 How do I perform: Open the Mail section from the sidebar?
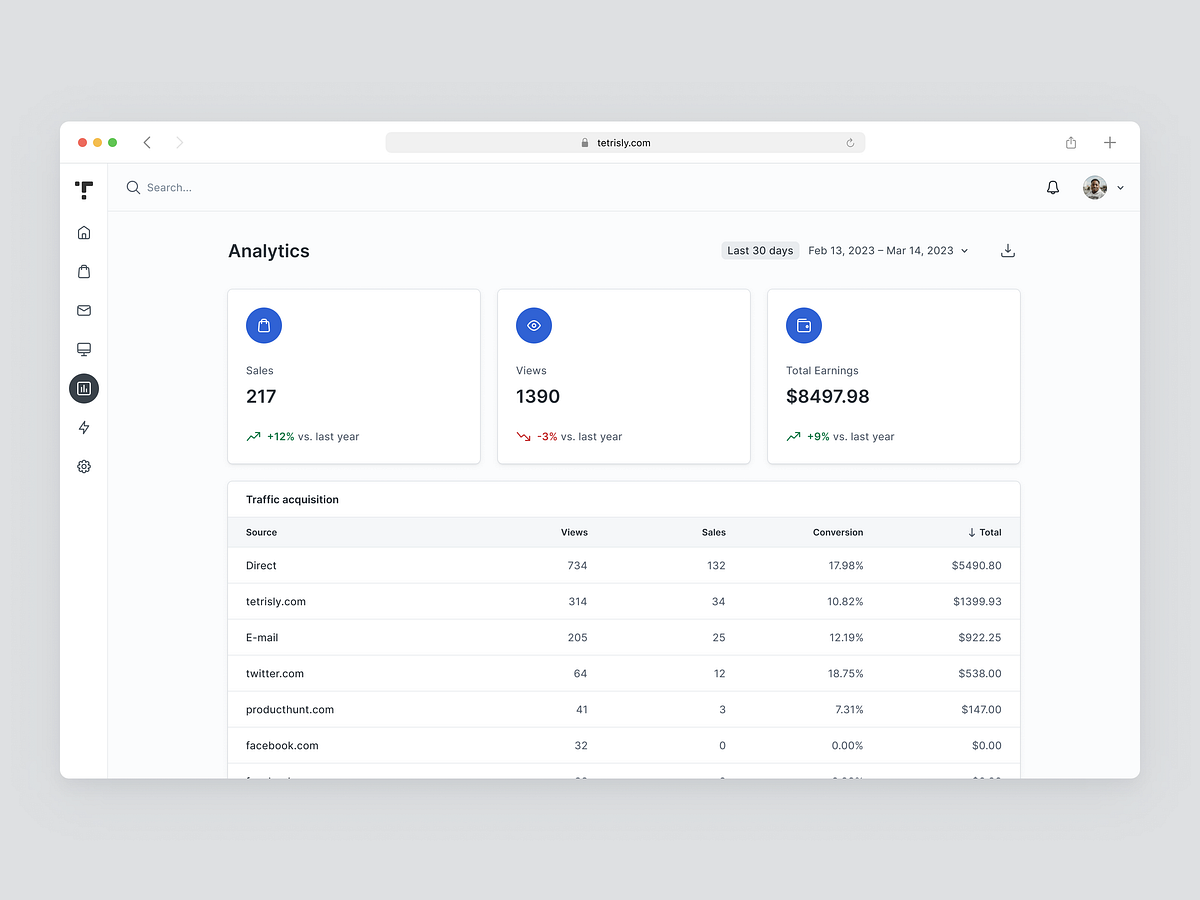pyautogui.click(x=84, y=310)
